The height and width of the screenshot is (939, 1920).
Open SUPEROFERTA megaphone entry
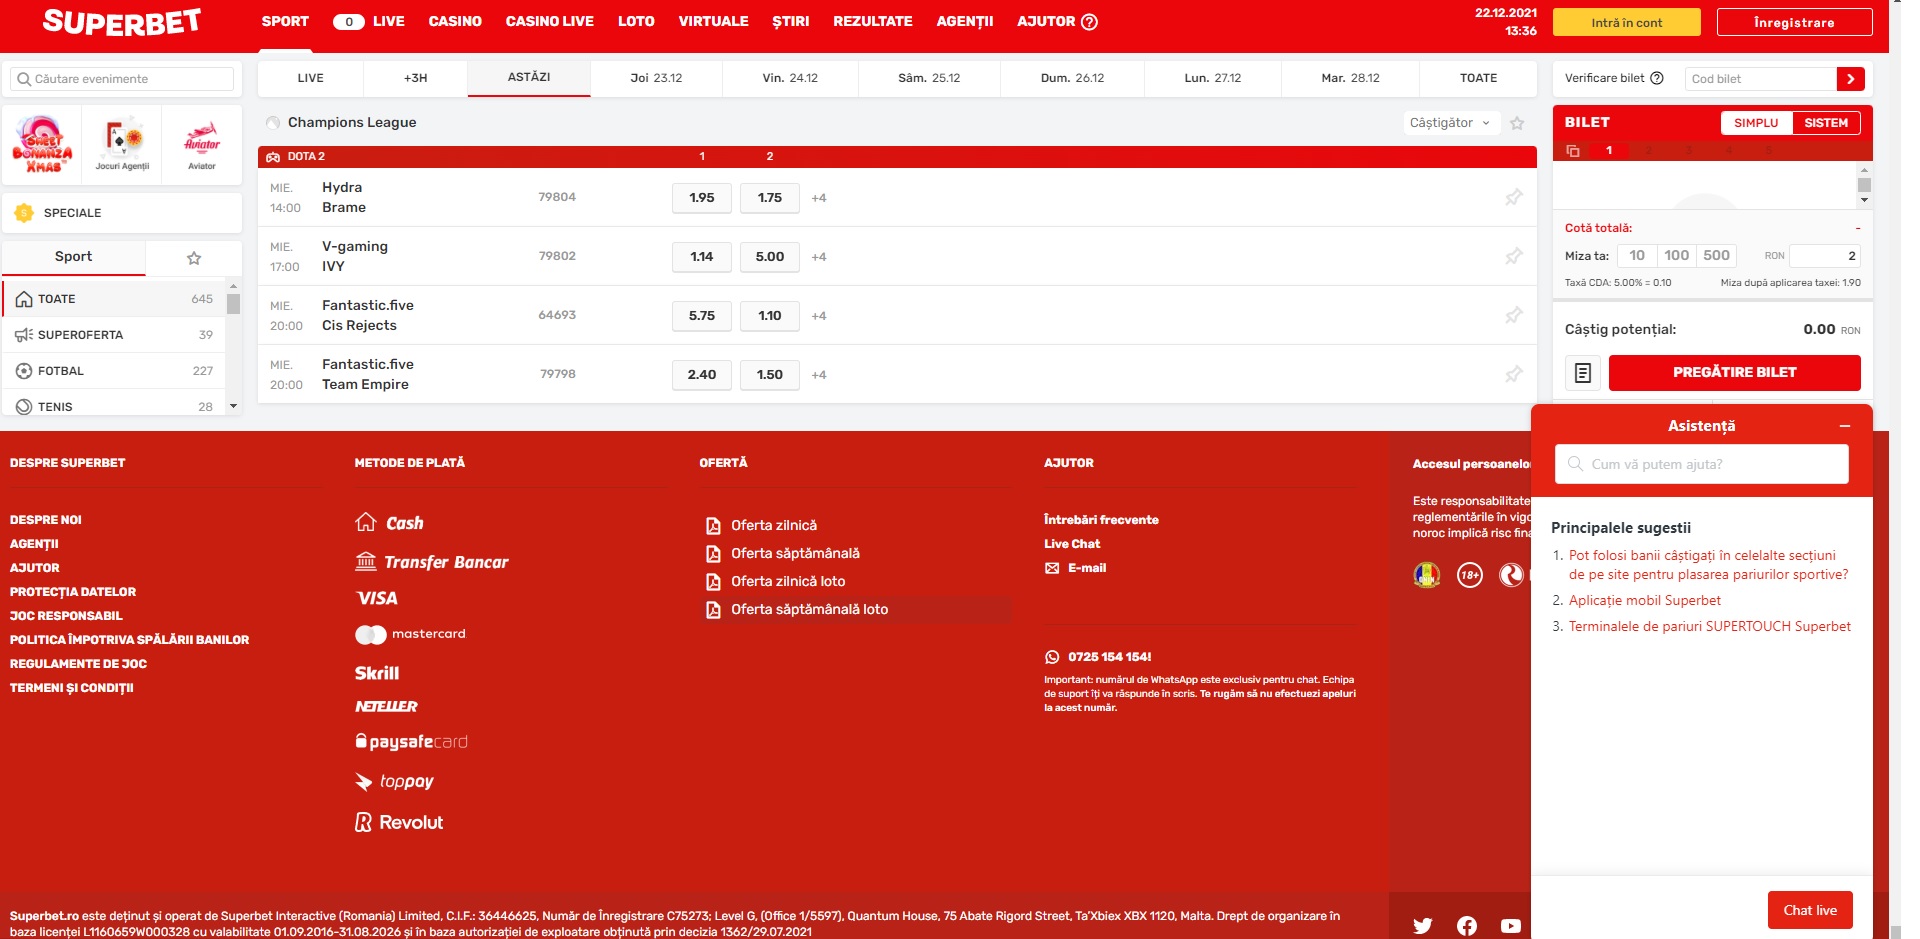(x=115, y=335)
